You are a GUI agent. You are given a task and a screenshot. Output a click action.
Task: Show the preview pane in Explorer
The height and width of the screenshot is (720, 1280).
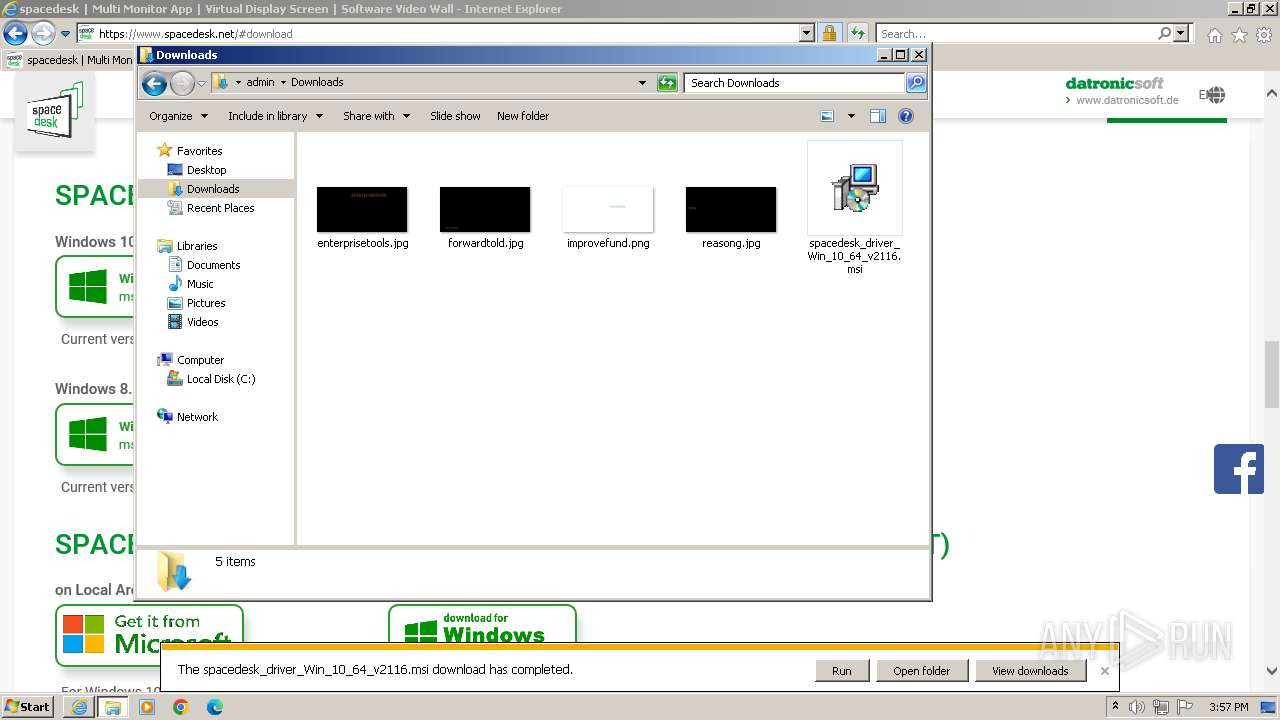coord(878,116)
